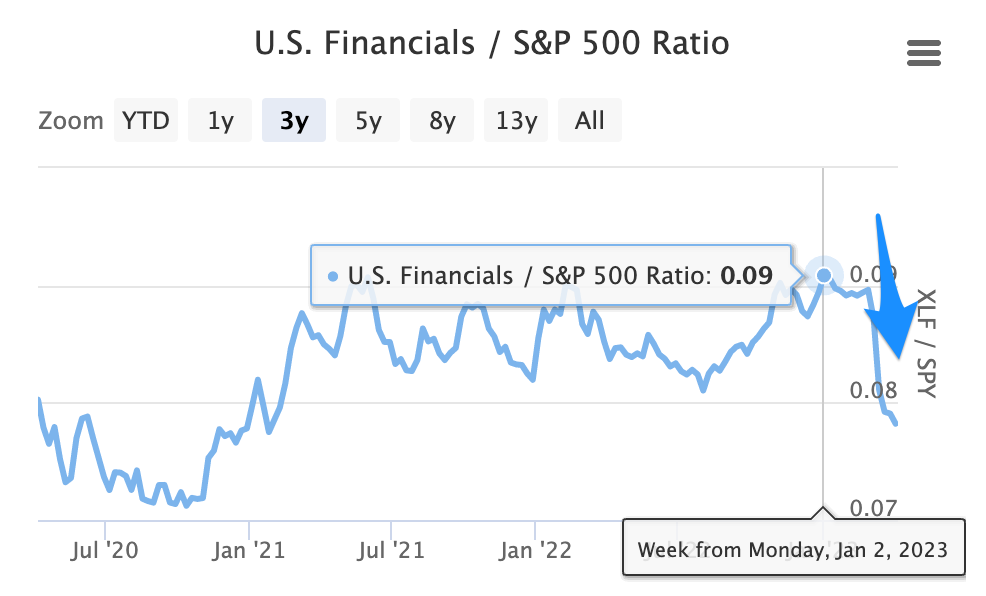Click the line's end point near 0.08
This screenshot has height=596, width=986.
tap(895, 423)
